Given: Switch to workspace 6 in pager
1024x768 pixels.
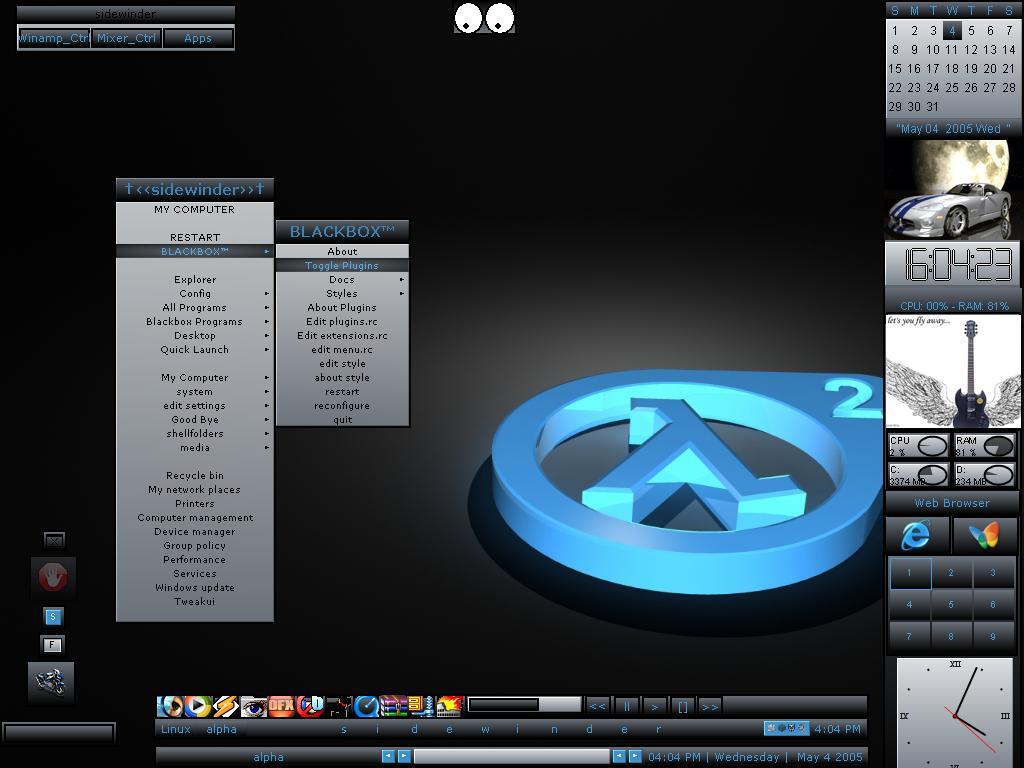Looking at the screenshot, I should [993, 605].
